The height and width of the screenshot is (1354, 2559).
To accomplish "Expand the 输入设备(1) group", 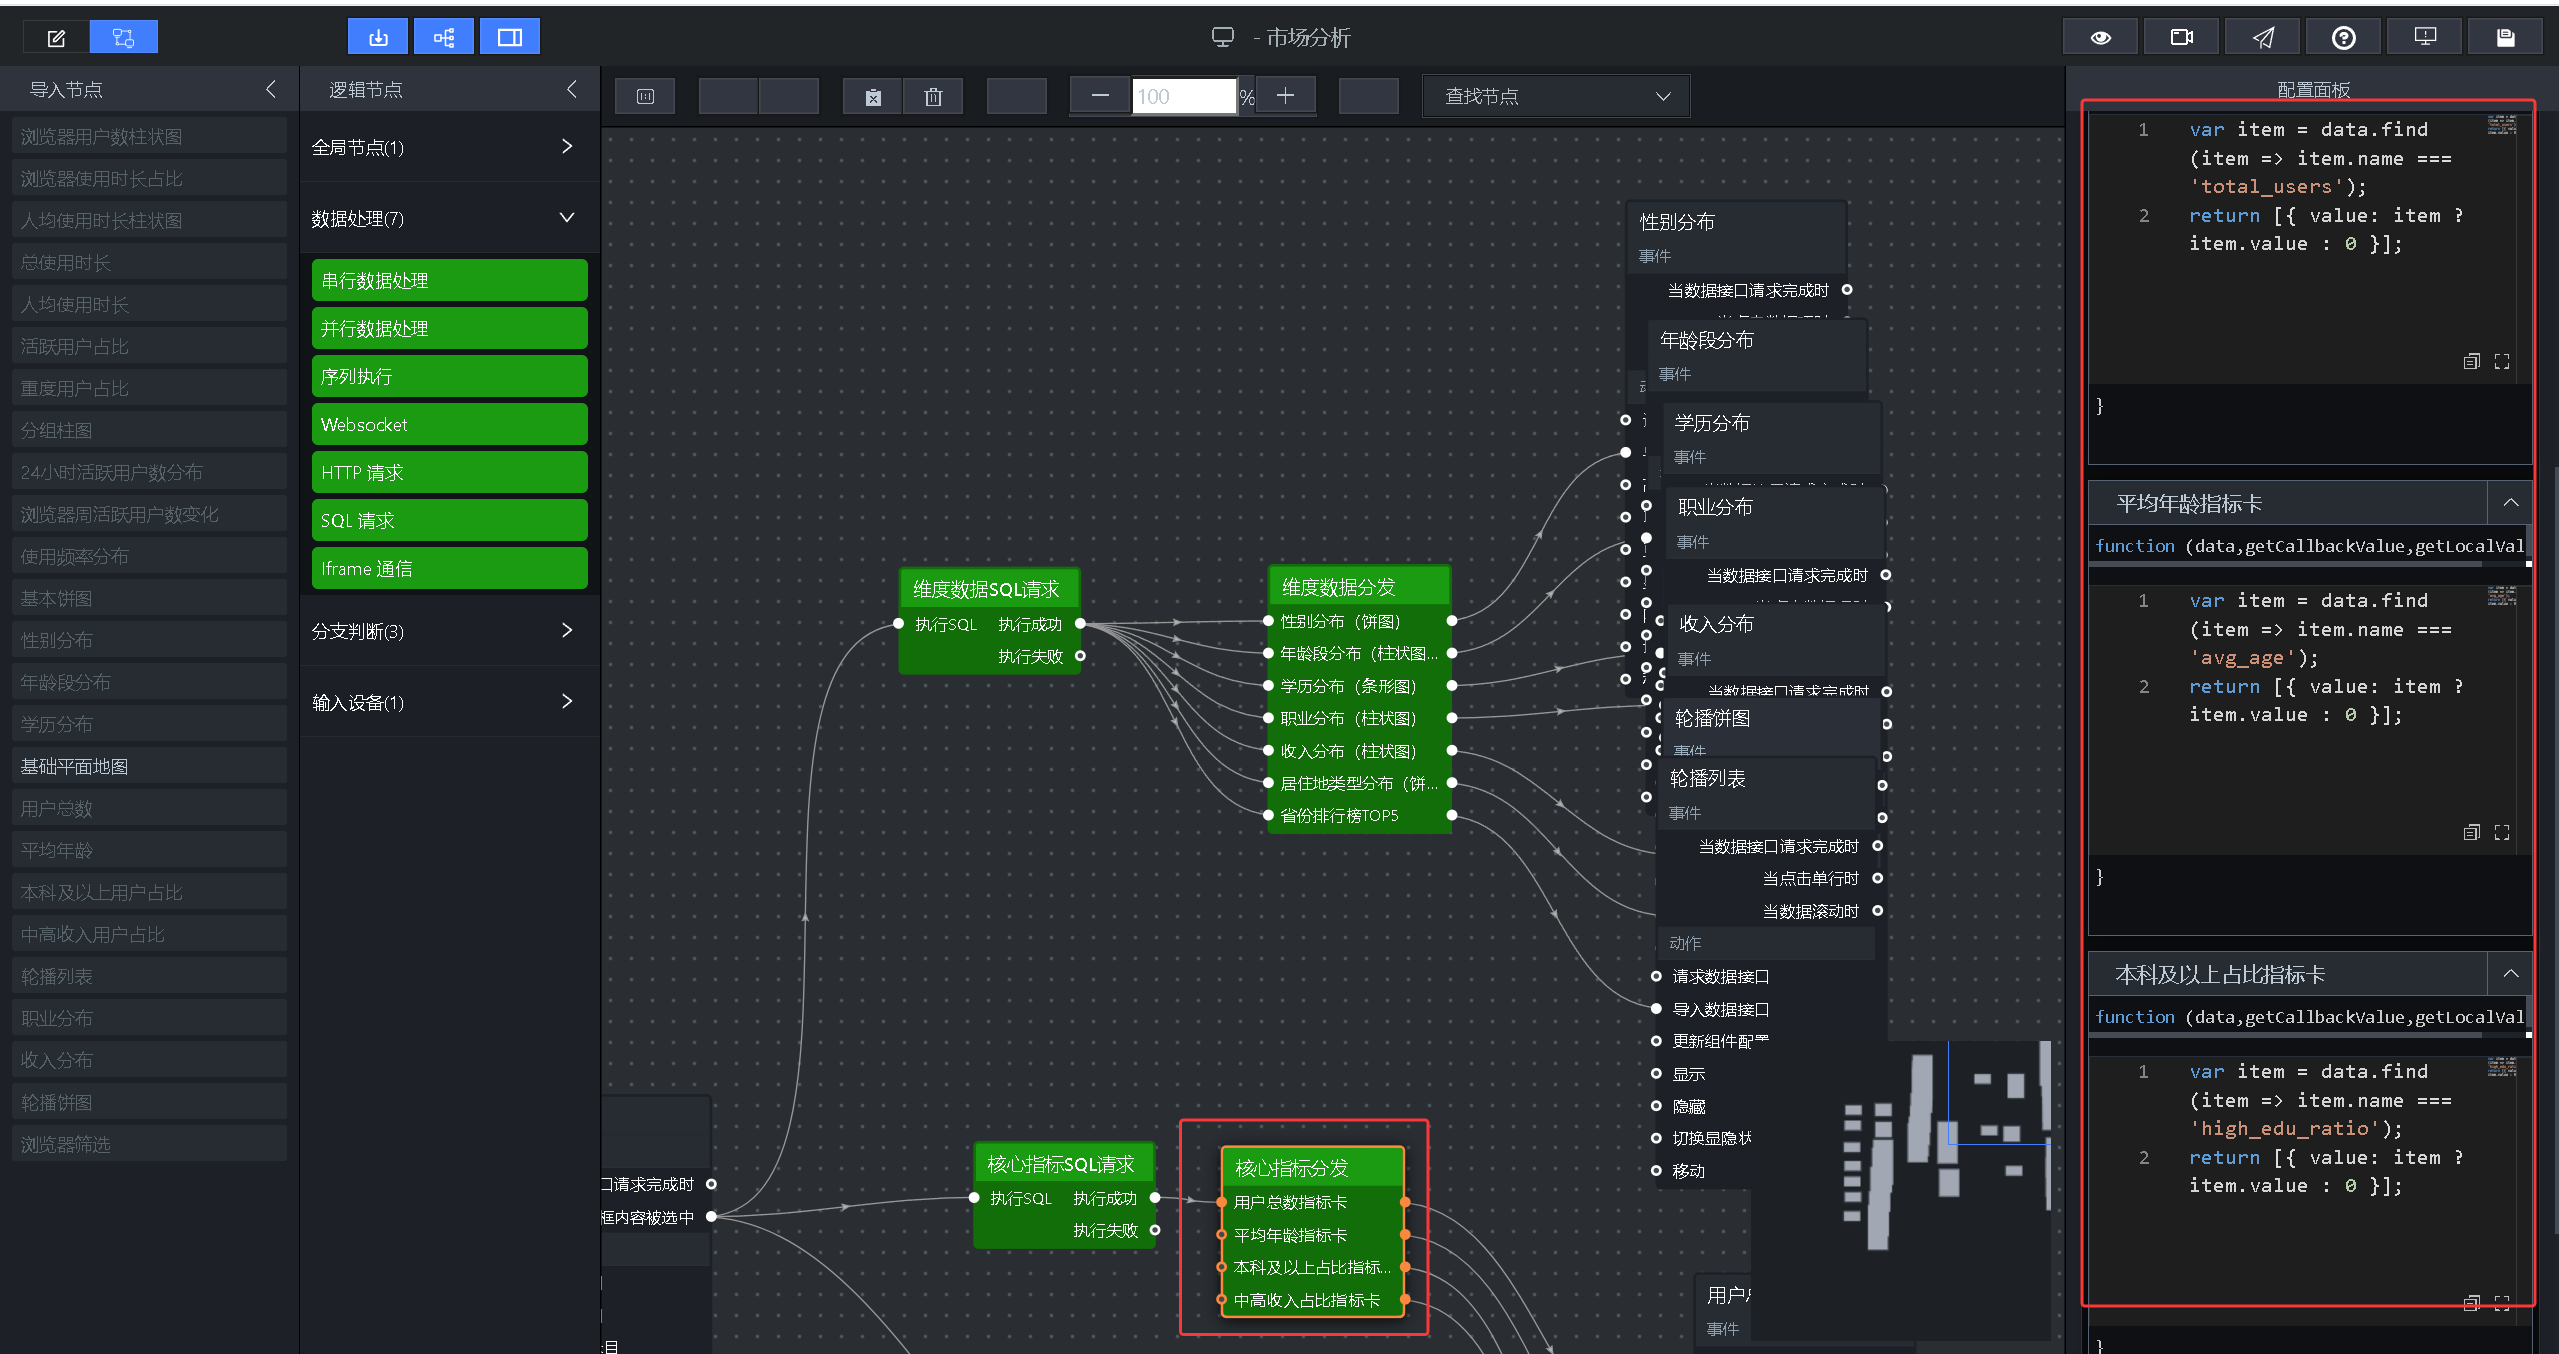I will pos(449,702).
